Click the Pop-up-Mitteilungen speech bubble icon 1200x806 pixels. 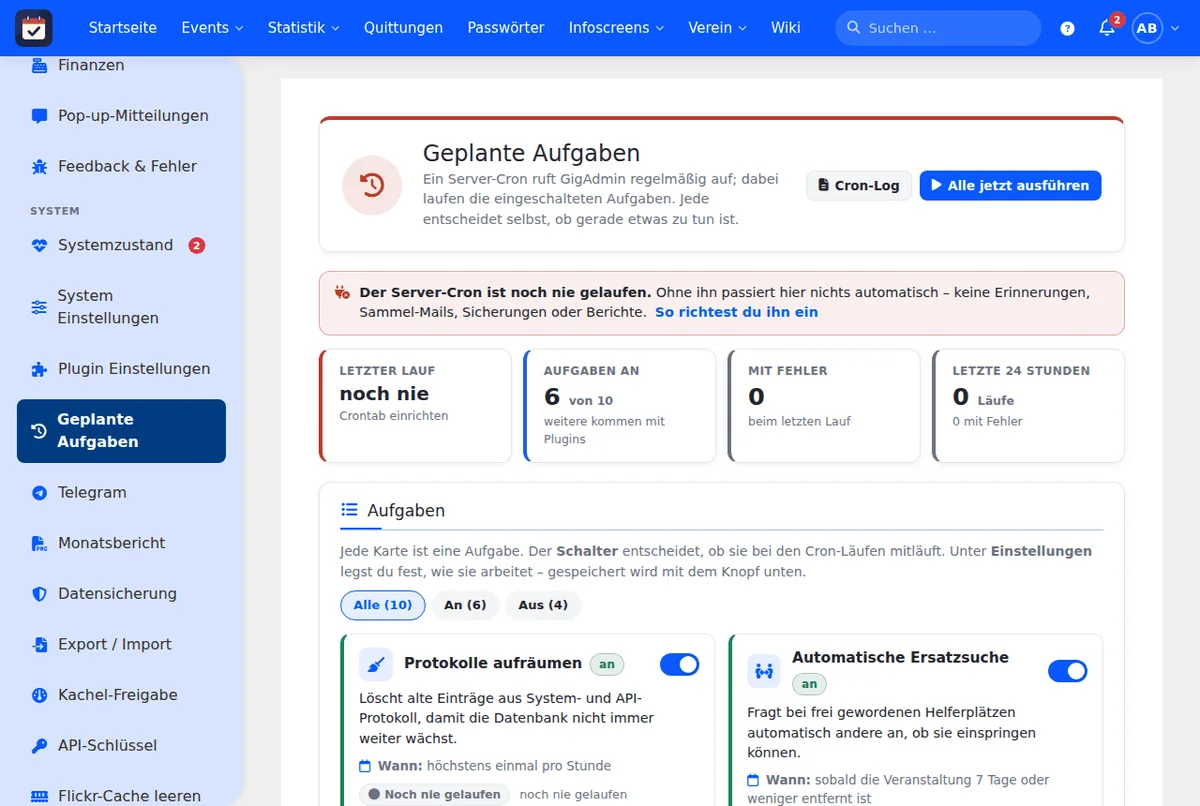pos(40,116)
